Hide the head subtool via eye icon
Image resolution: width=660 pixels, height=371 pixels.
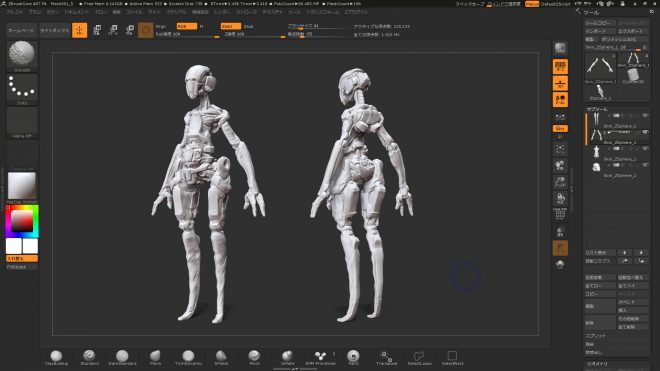click(645, 165)
